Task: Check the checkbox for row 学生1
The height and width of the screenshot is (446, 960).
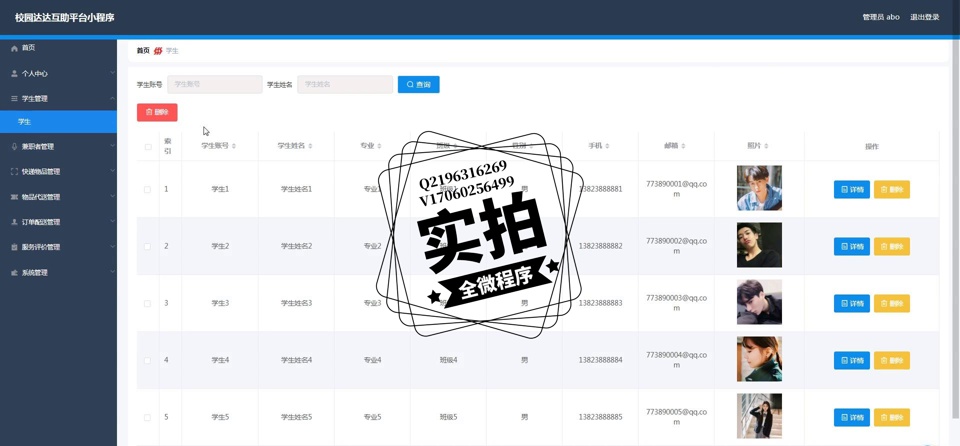Action: pyautogui.click(x=148, y=189)
